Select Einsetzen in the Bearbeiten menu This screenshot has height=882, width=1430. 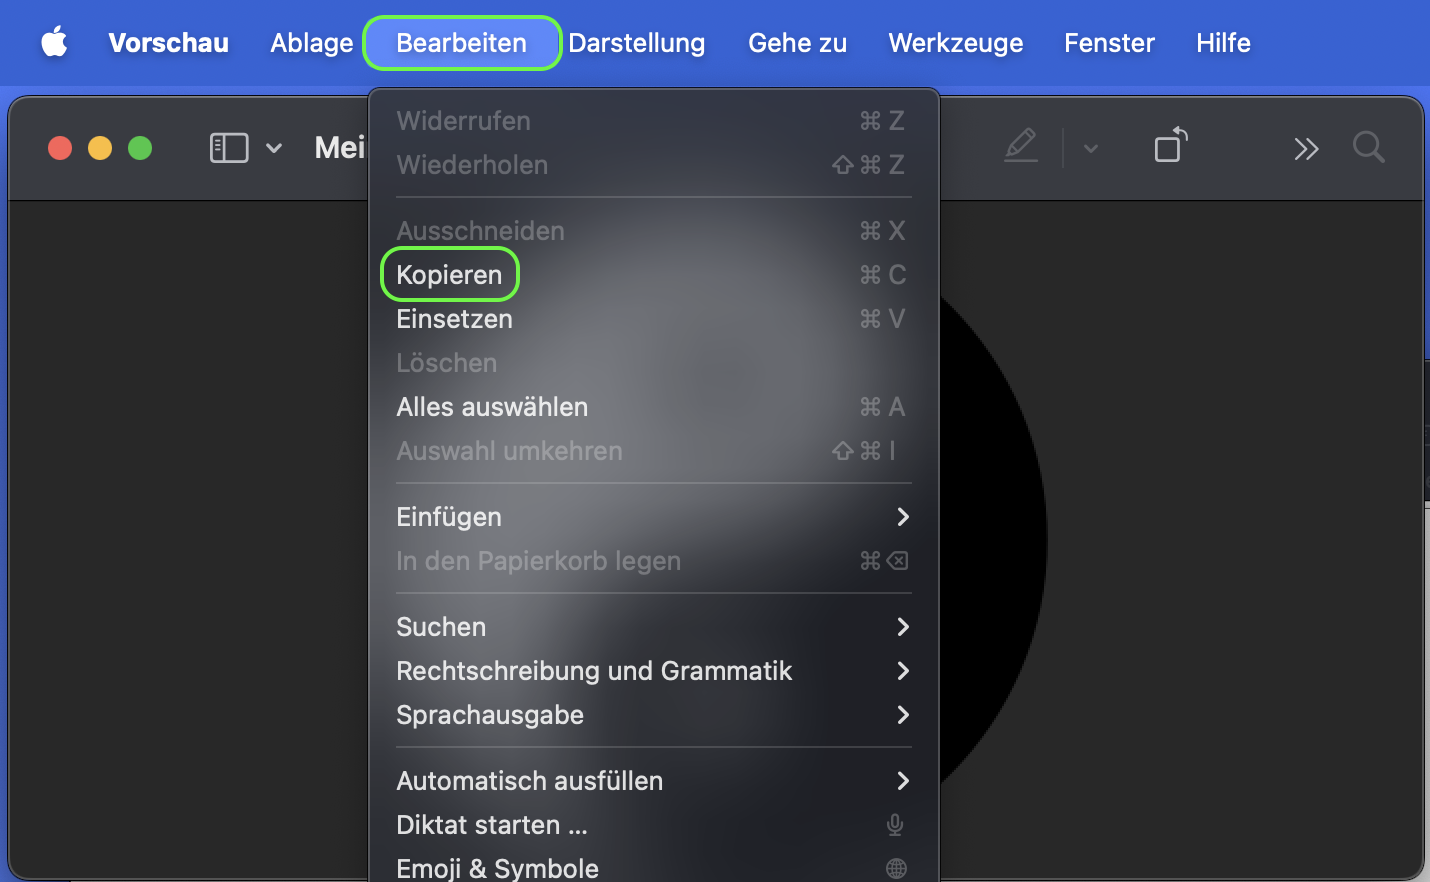[455, 319]
